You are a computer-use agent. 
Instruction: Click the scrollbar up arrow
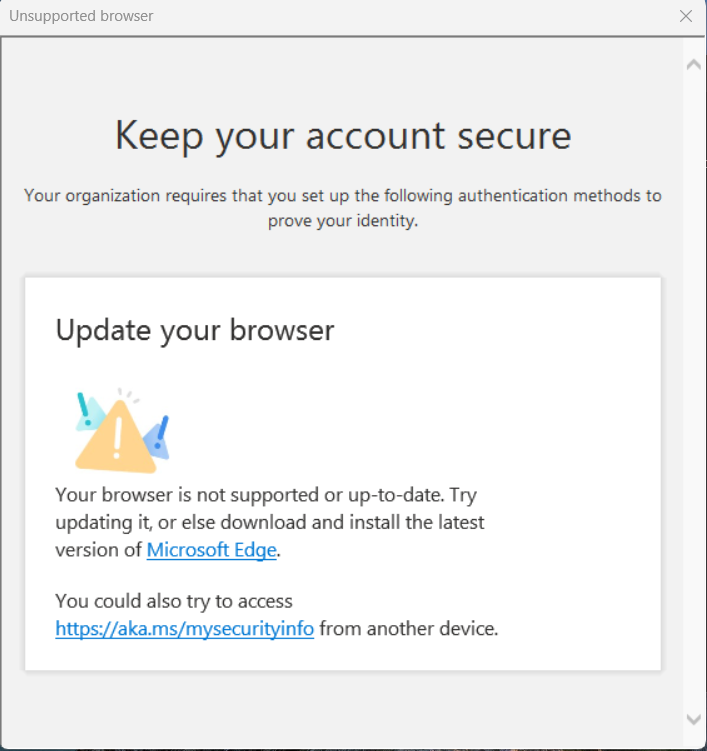coord(693,64)
